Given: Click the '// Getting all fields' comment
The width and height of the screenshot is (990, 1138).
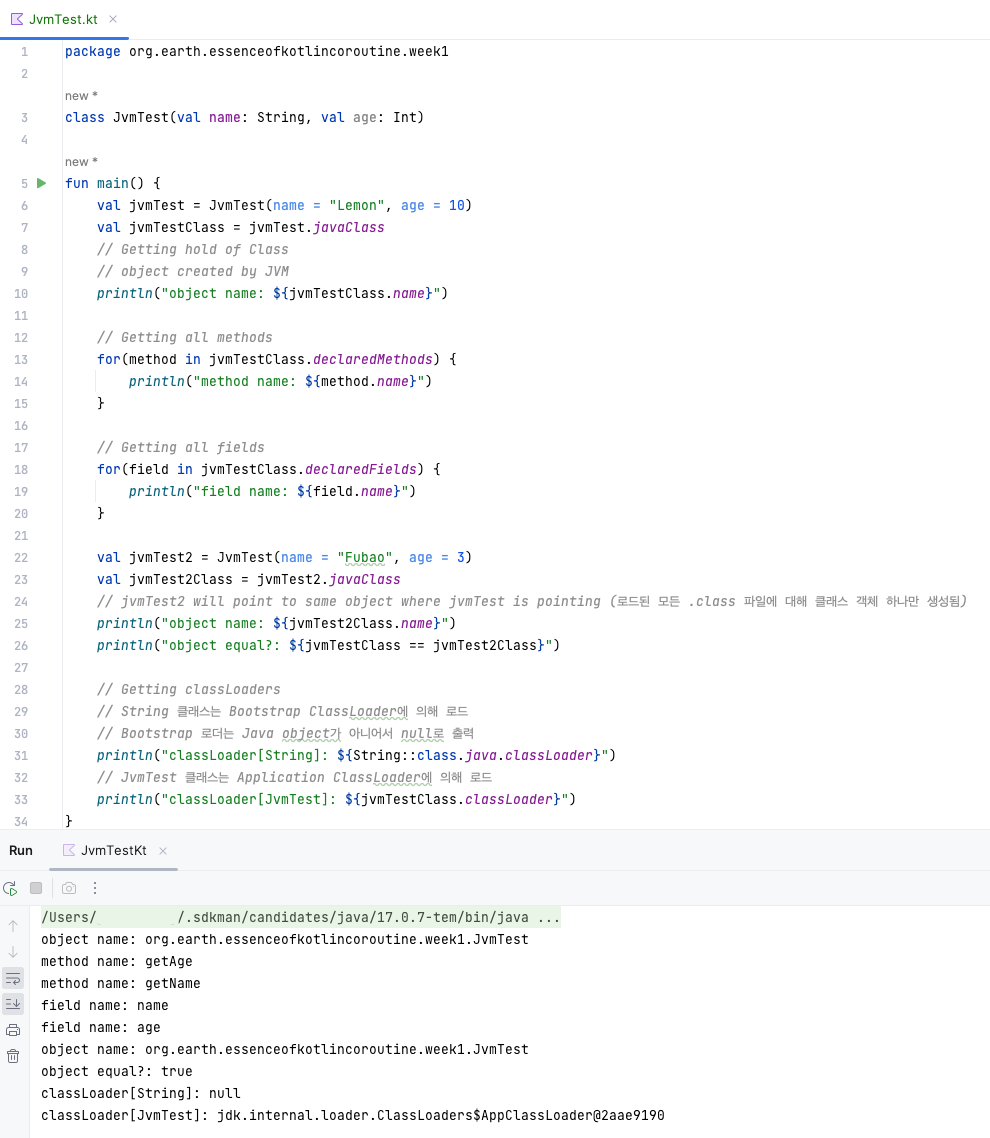Looking at the screenshot, I should 181,448.
